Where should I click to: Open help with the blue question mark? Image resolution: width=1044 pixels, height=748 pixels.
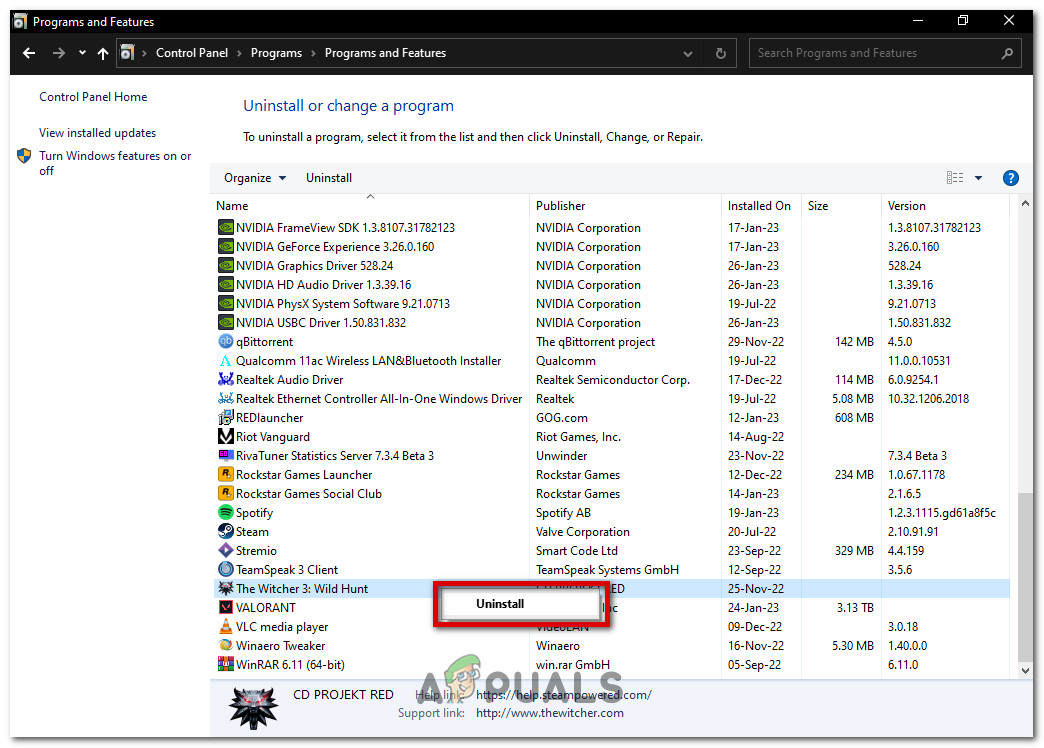click(1010, 178)
